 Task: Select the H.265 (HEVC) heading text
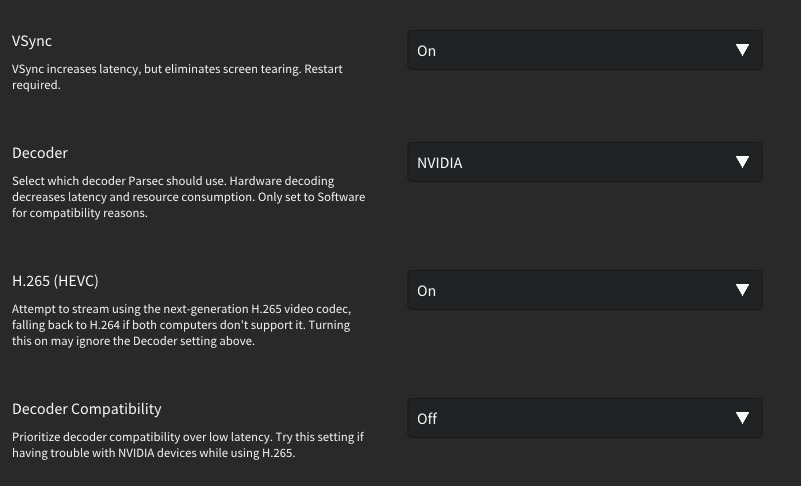pyautogui.click(x=55, y=281)
